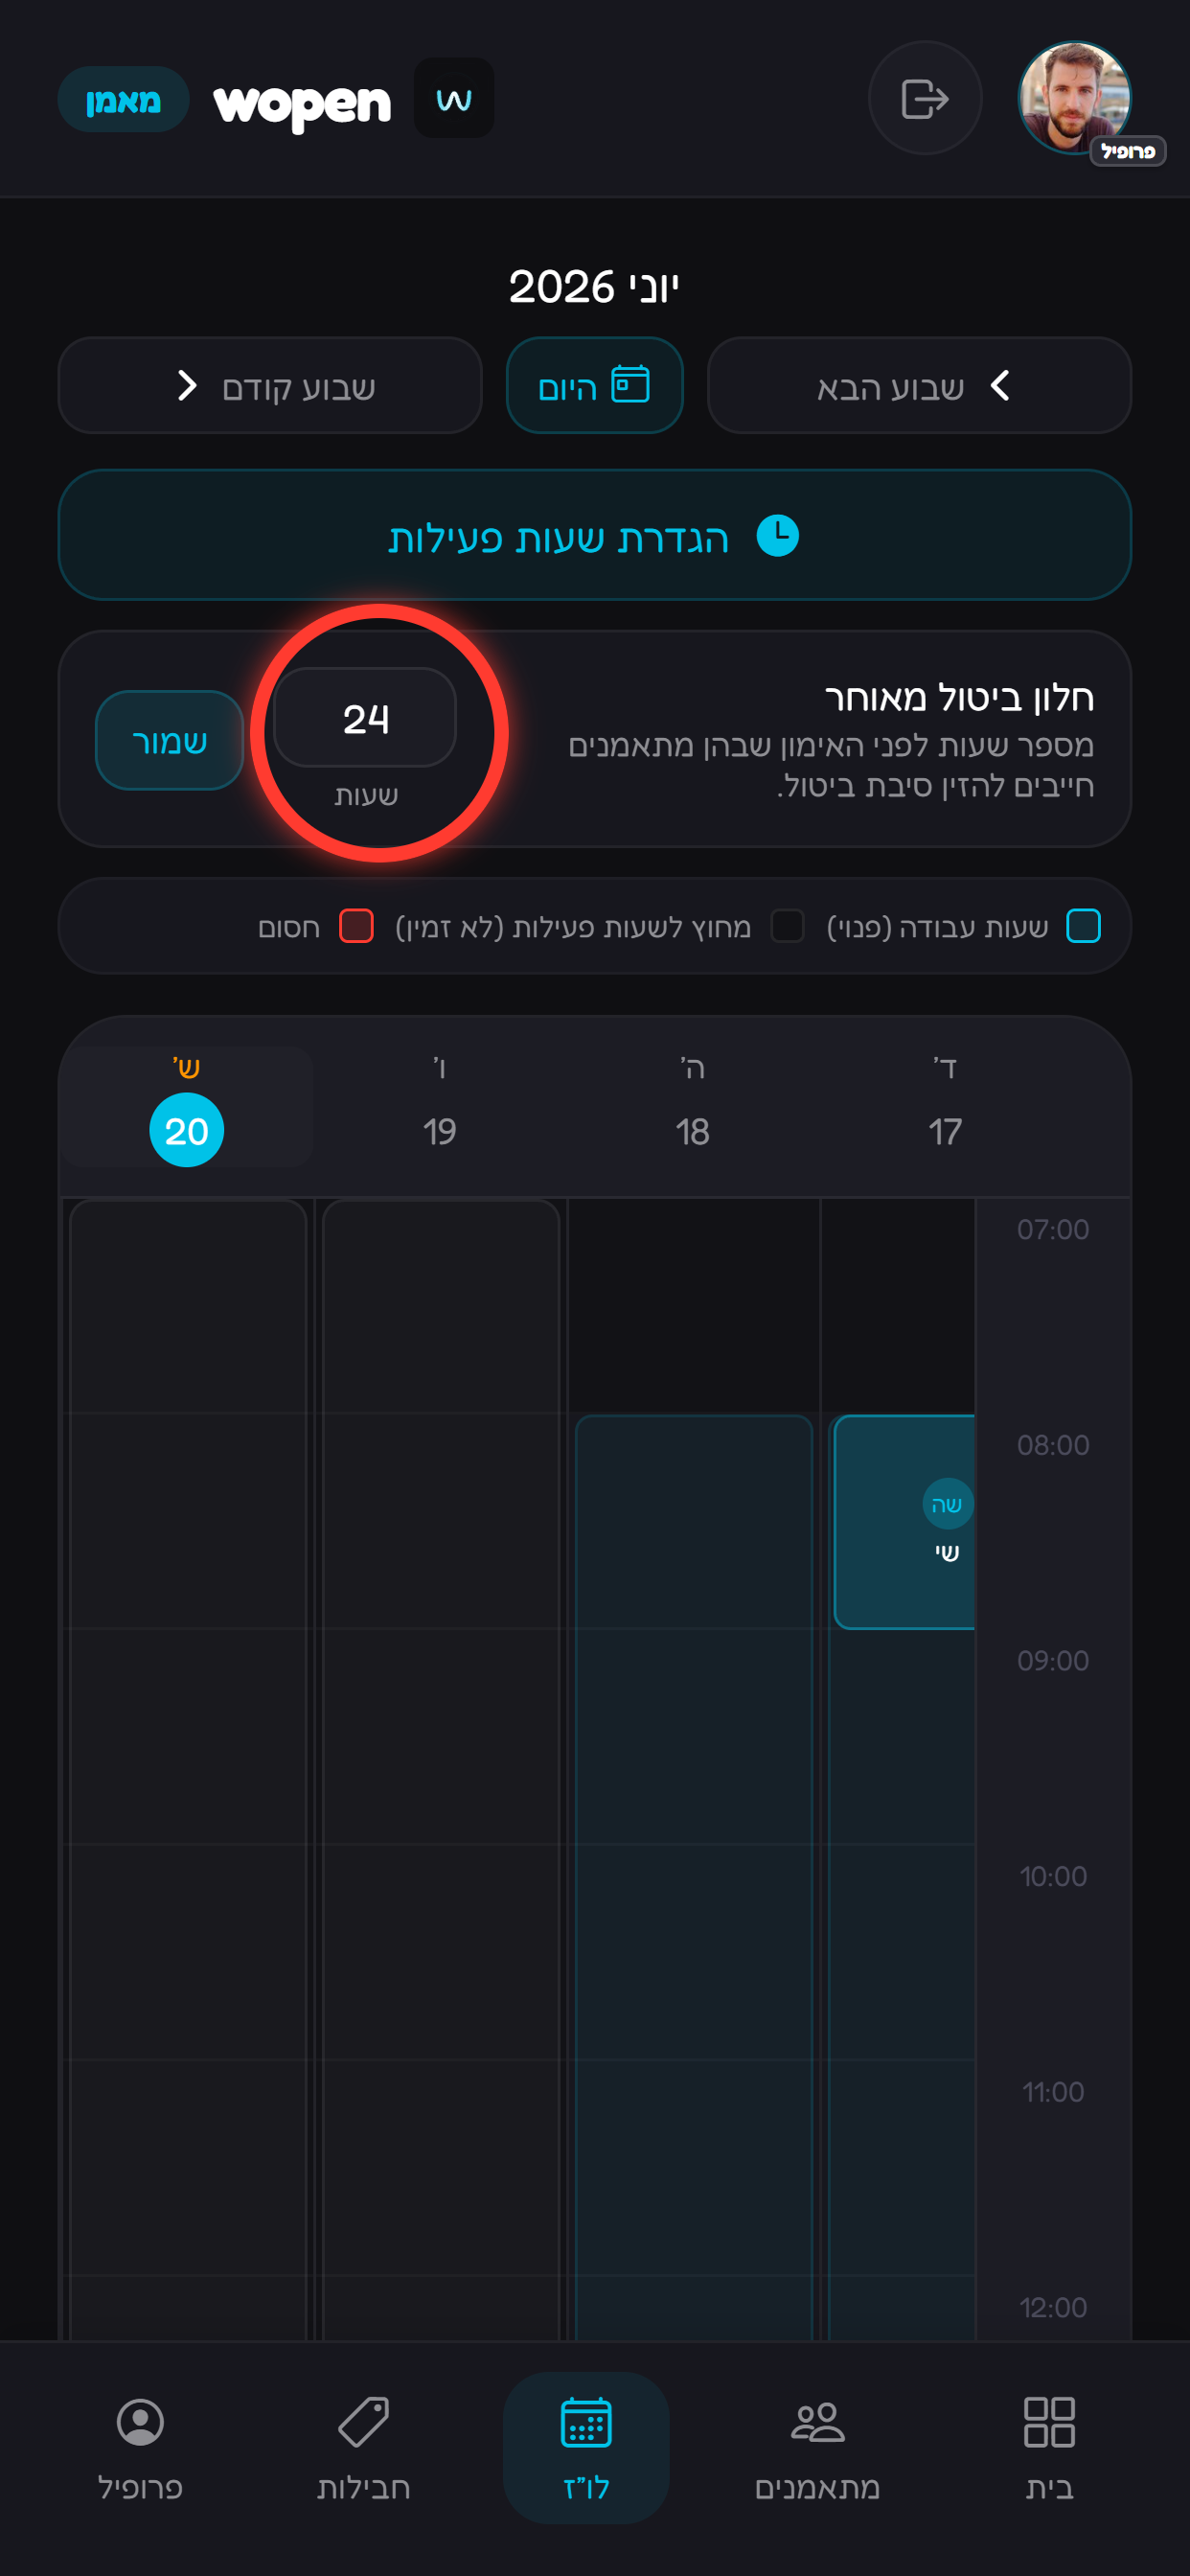Go to previous week (שבוע קודם)
This screenshot has width=1190, height=2576.
(x=270, y=385)
